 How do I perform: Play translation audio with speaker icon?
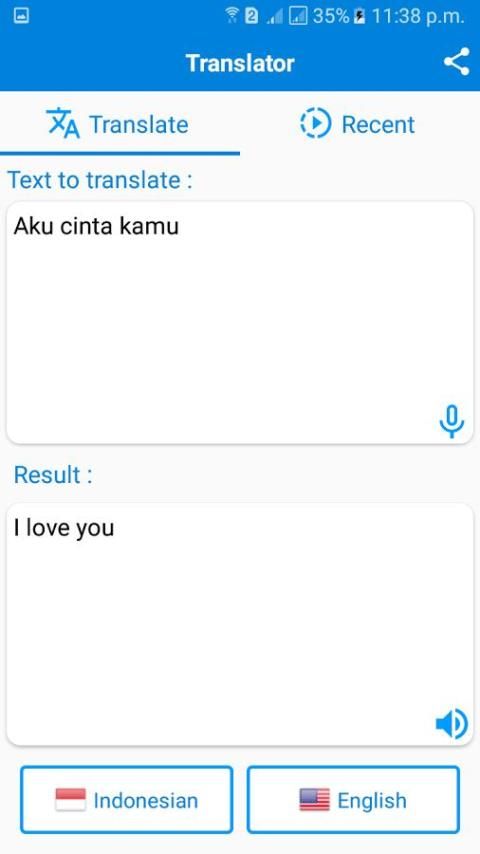click(452, 724)
